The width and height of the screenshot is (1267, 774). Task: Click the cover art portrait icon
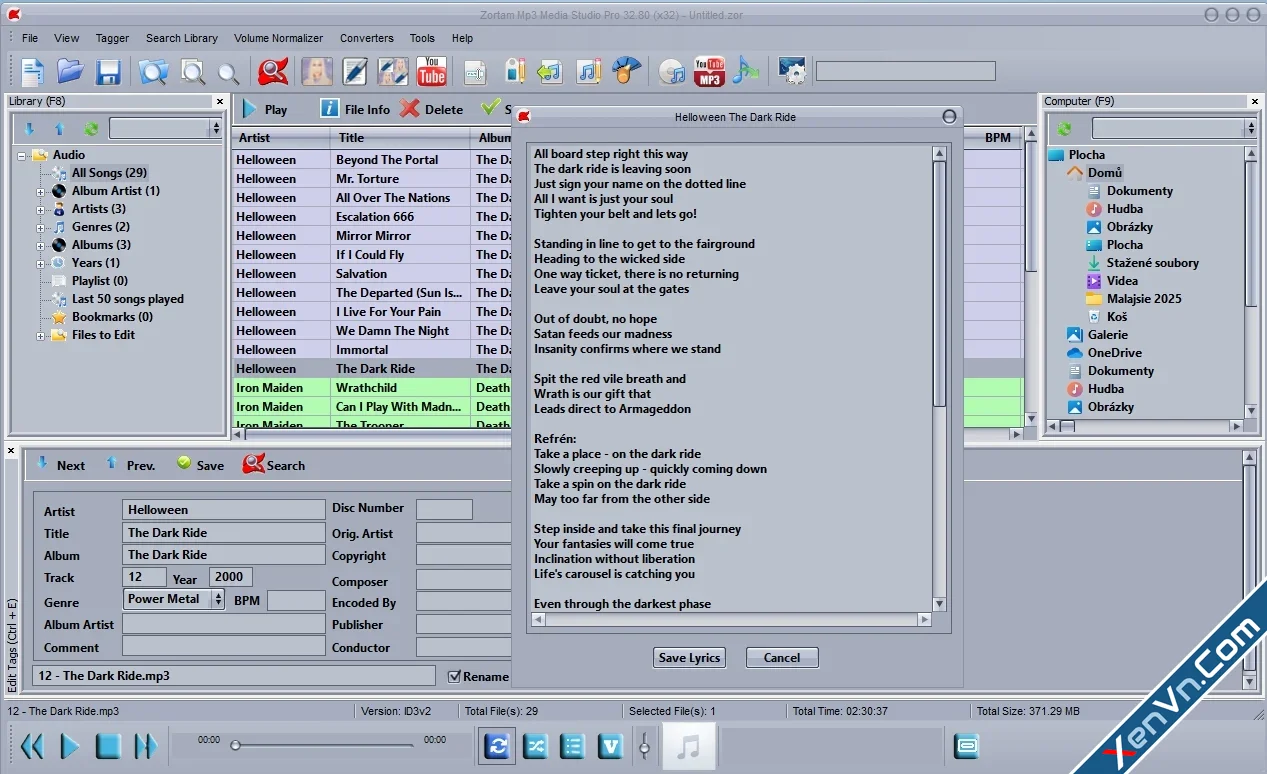pyautogui.click(x=317, y=72)
